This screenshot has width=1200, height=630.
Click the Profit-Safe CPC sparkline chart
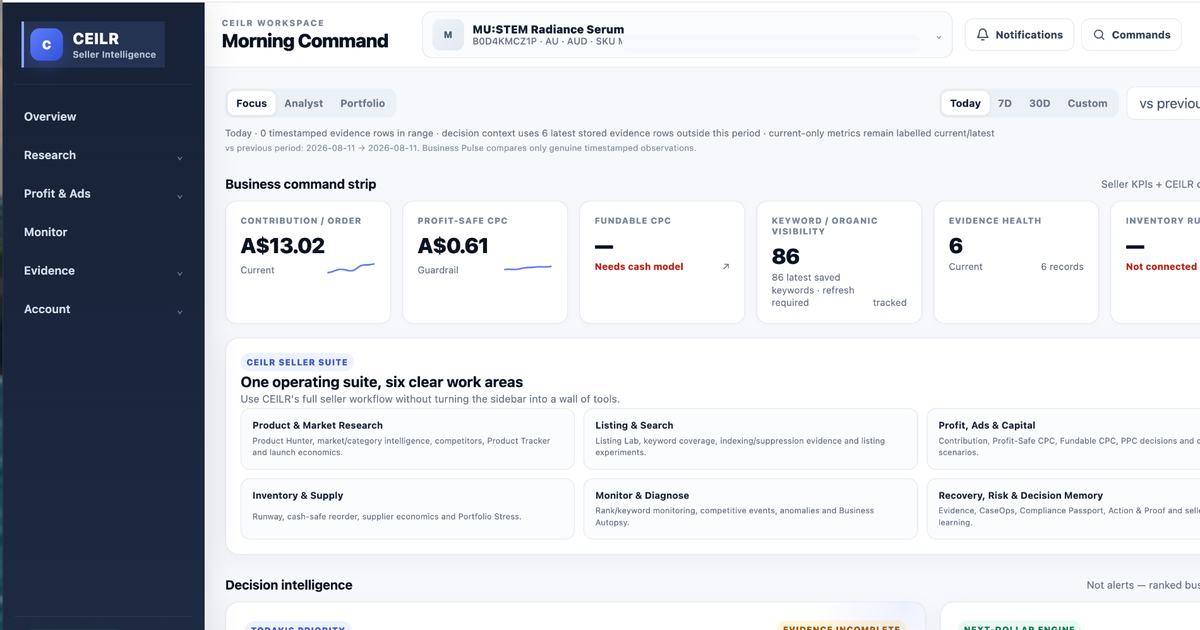tap(528, 268)
